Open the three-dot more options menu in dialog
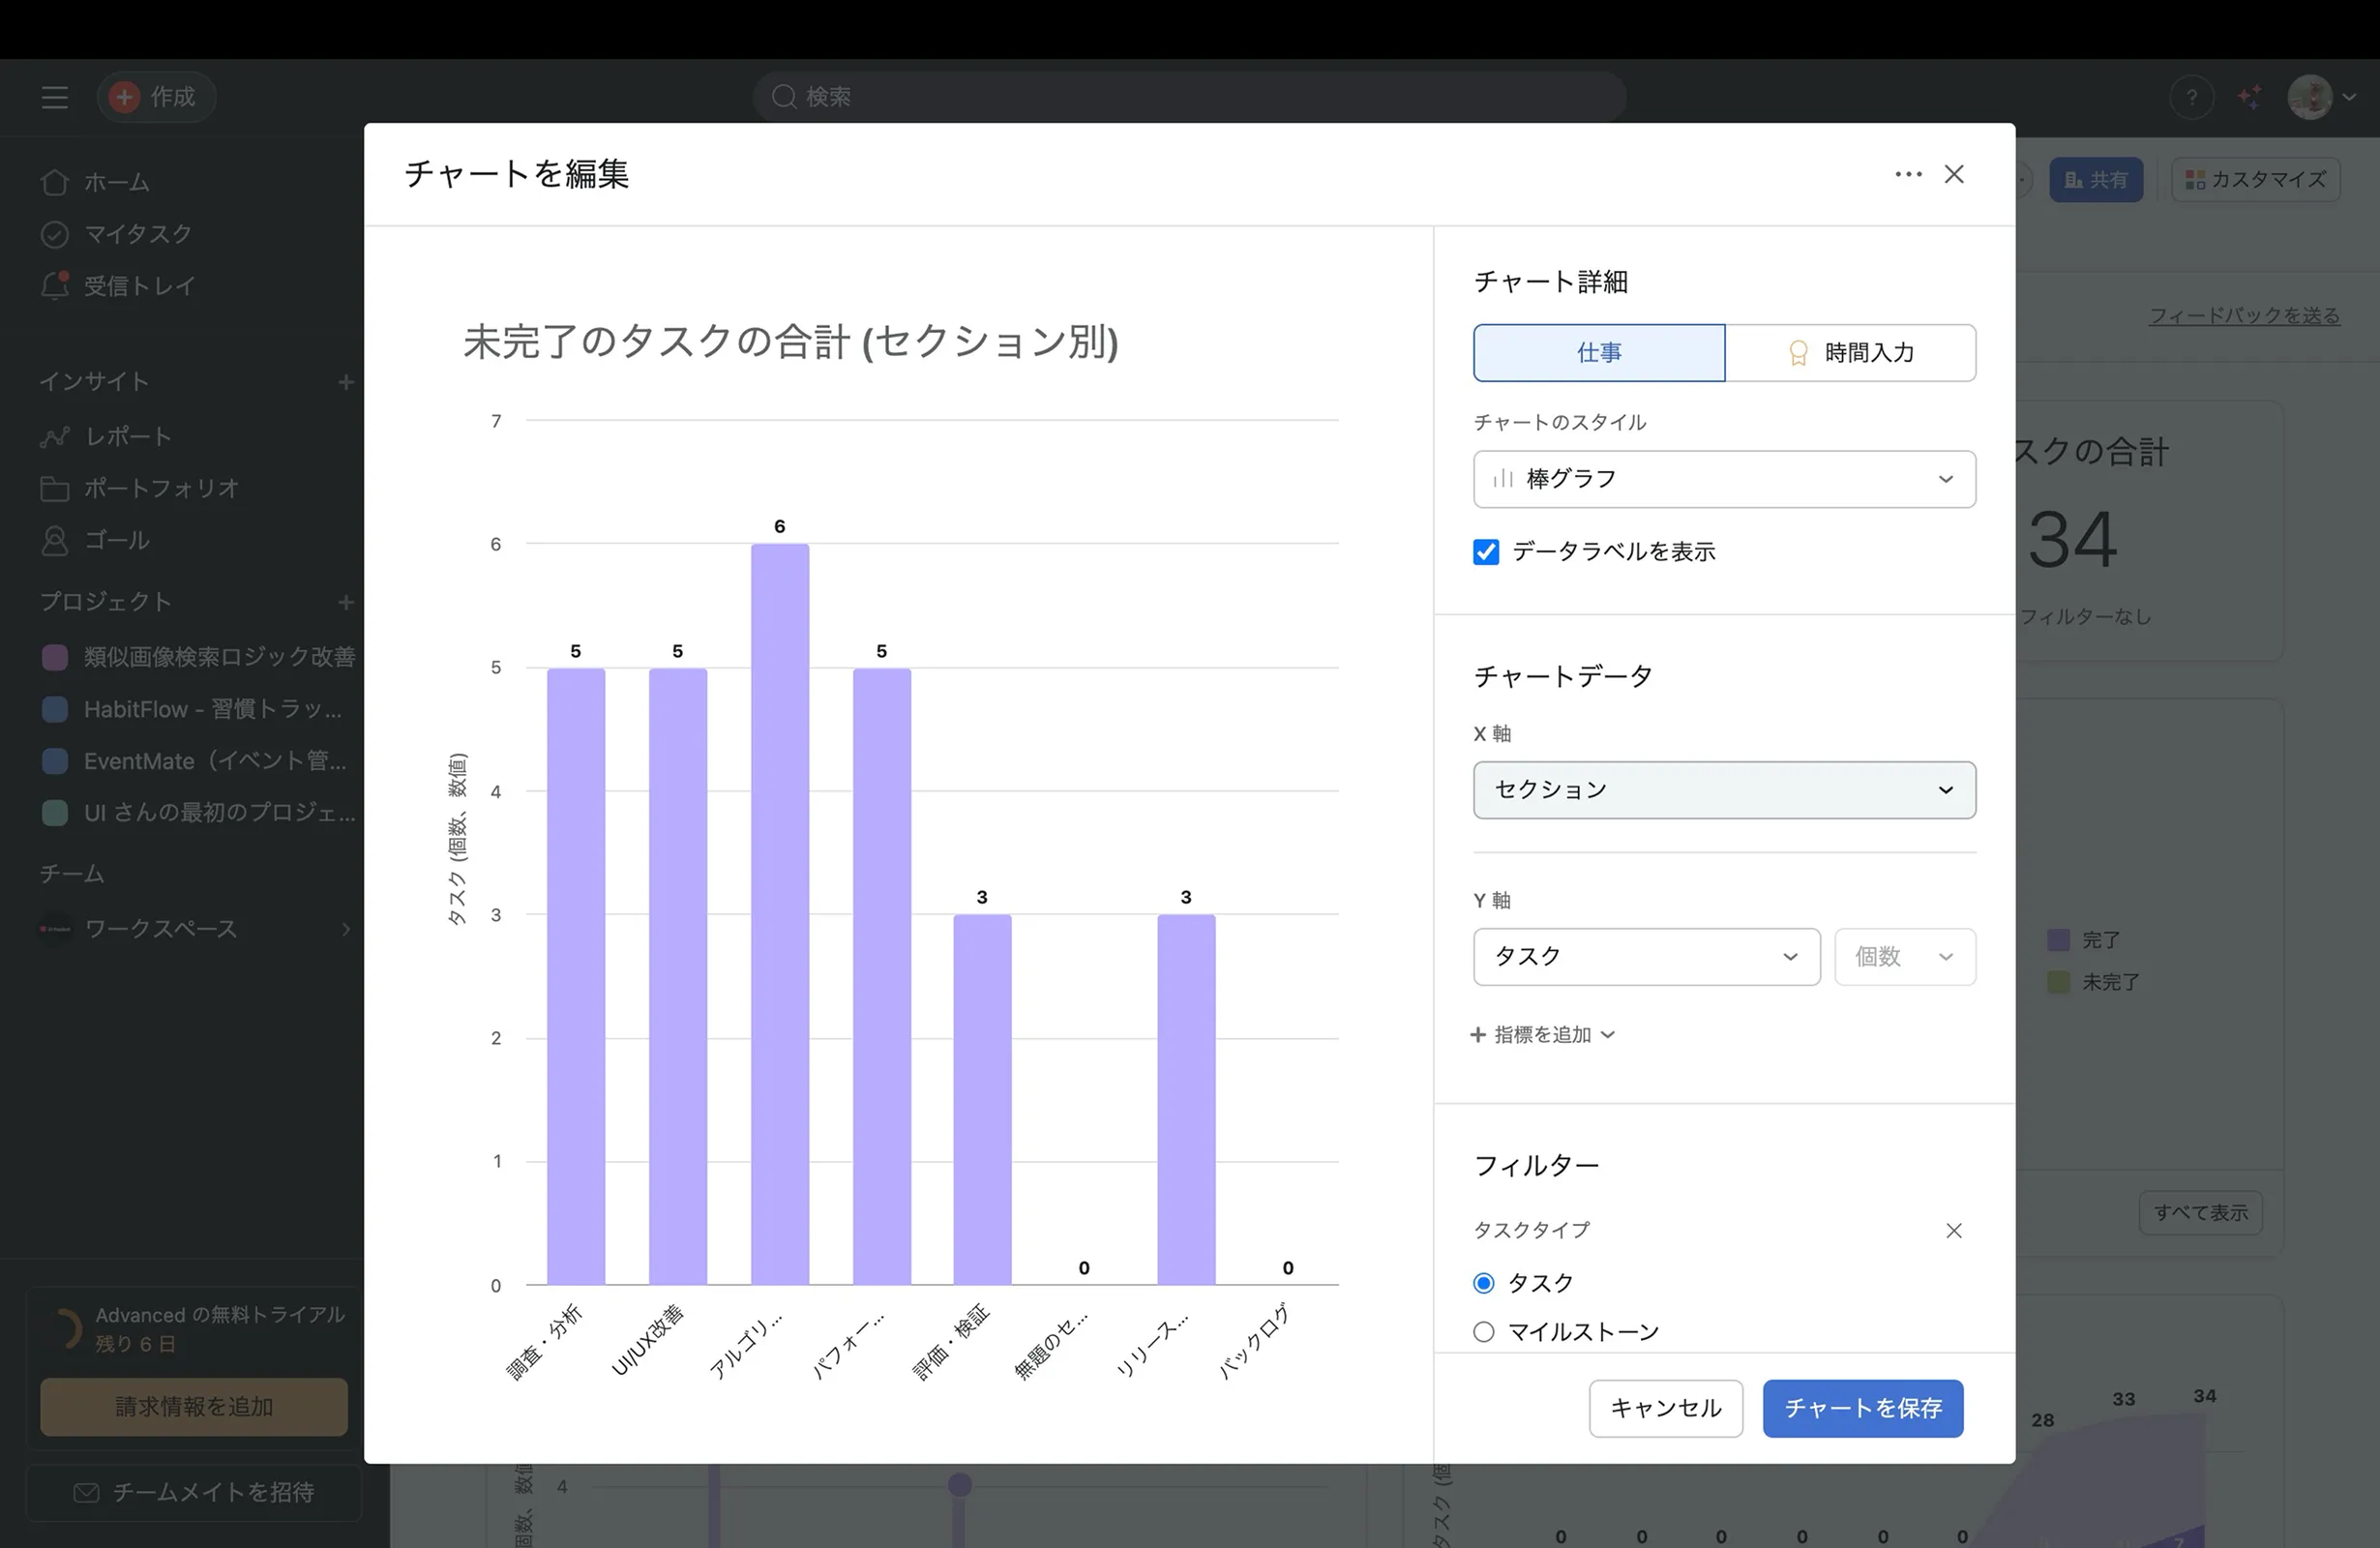The width and height of the screenshot is (2380, 1548). [x=1907, y=174]
